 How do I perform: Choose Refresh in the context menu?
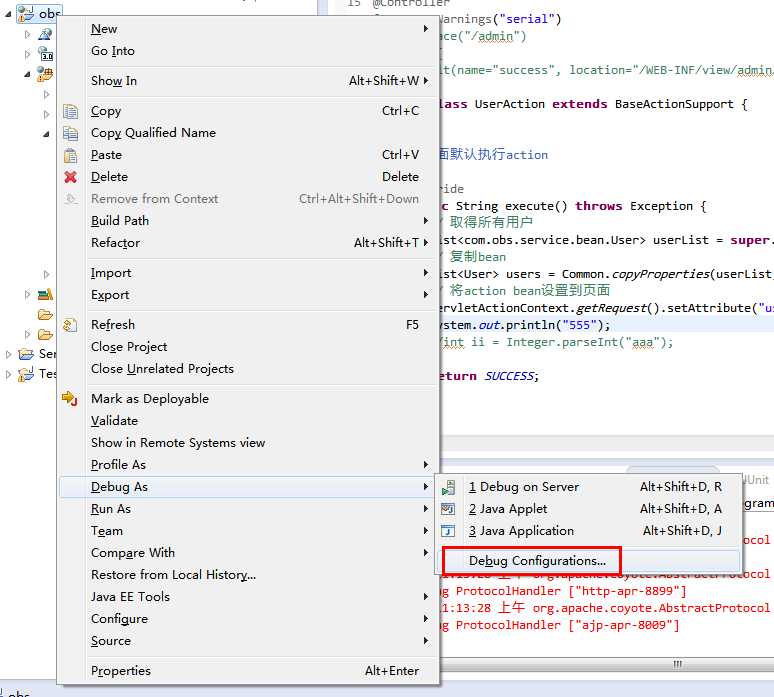click(x=248, y=325)
